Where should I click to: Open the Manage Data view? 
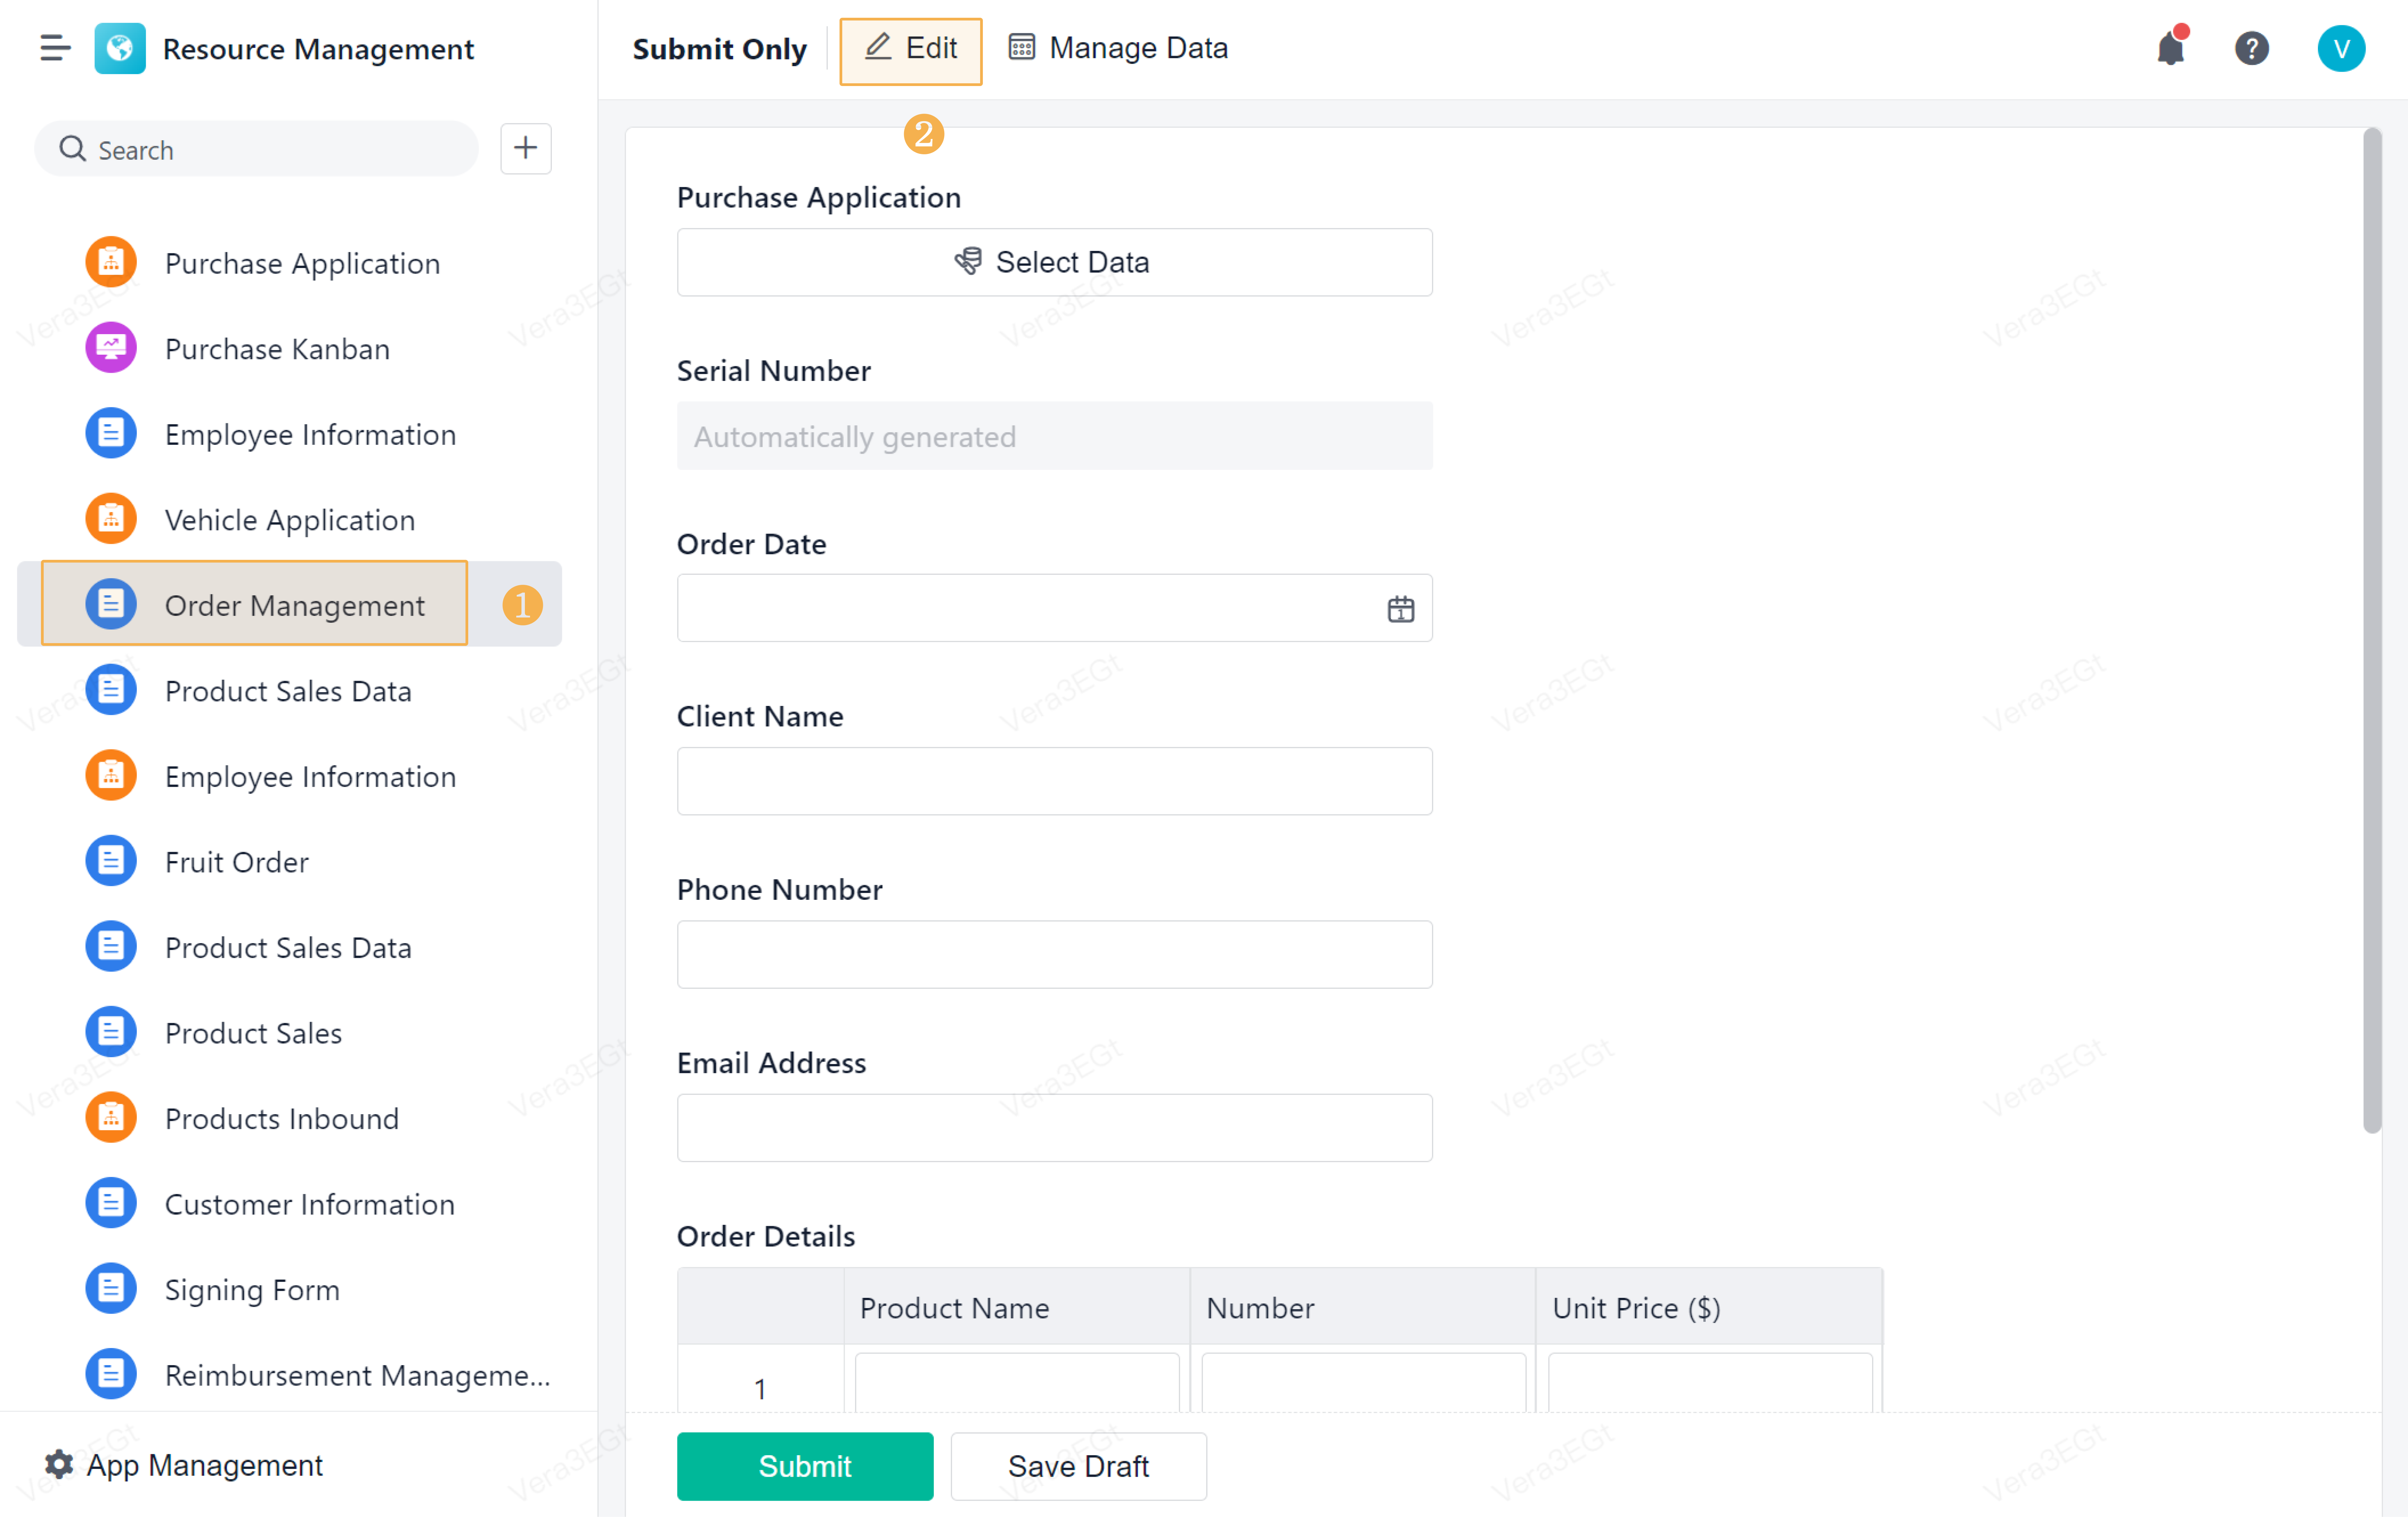point(1118,48)
